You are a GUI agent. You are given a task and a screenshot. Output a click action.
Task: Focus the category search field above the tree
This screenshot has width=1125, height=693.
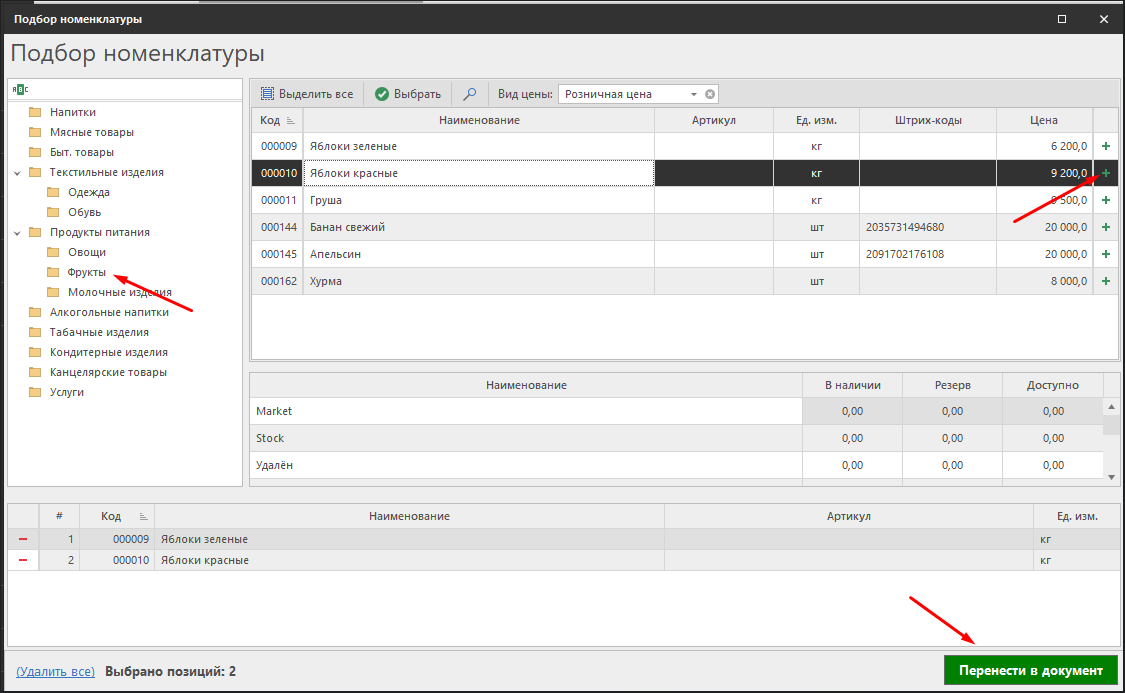(x=130, y=89)
